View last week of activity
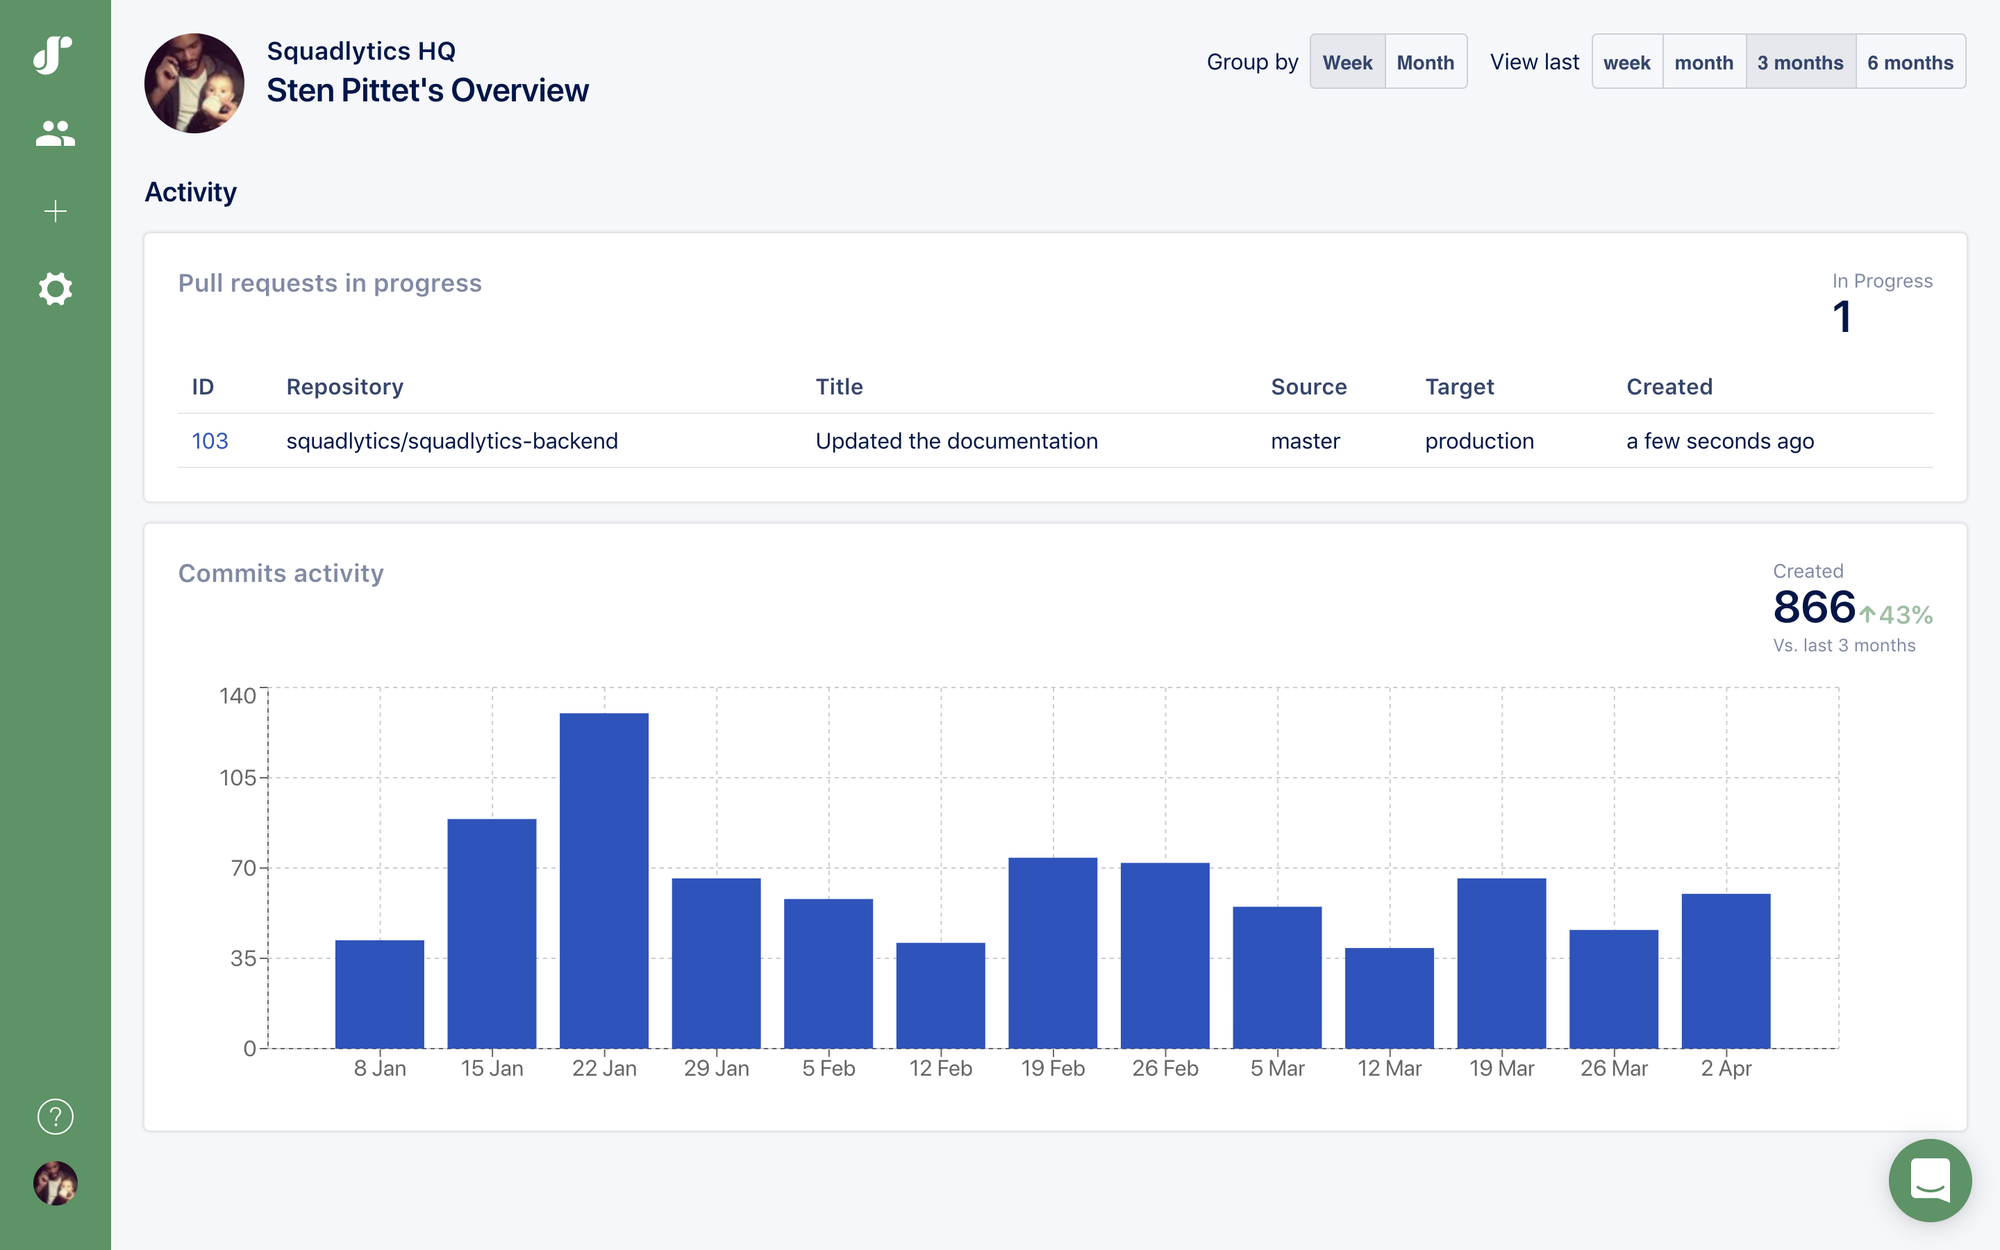The image size is (2000, 1250). pos(1627,62)
